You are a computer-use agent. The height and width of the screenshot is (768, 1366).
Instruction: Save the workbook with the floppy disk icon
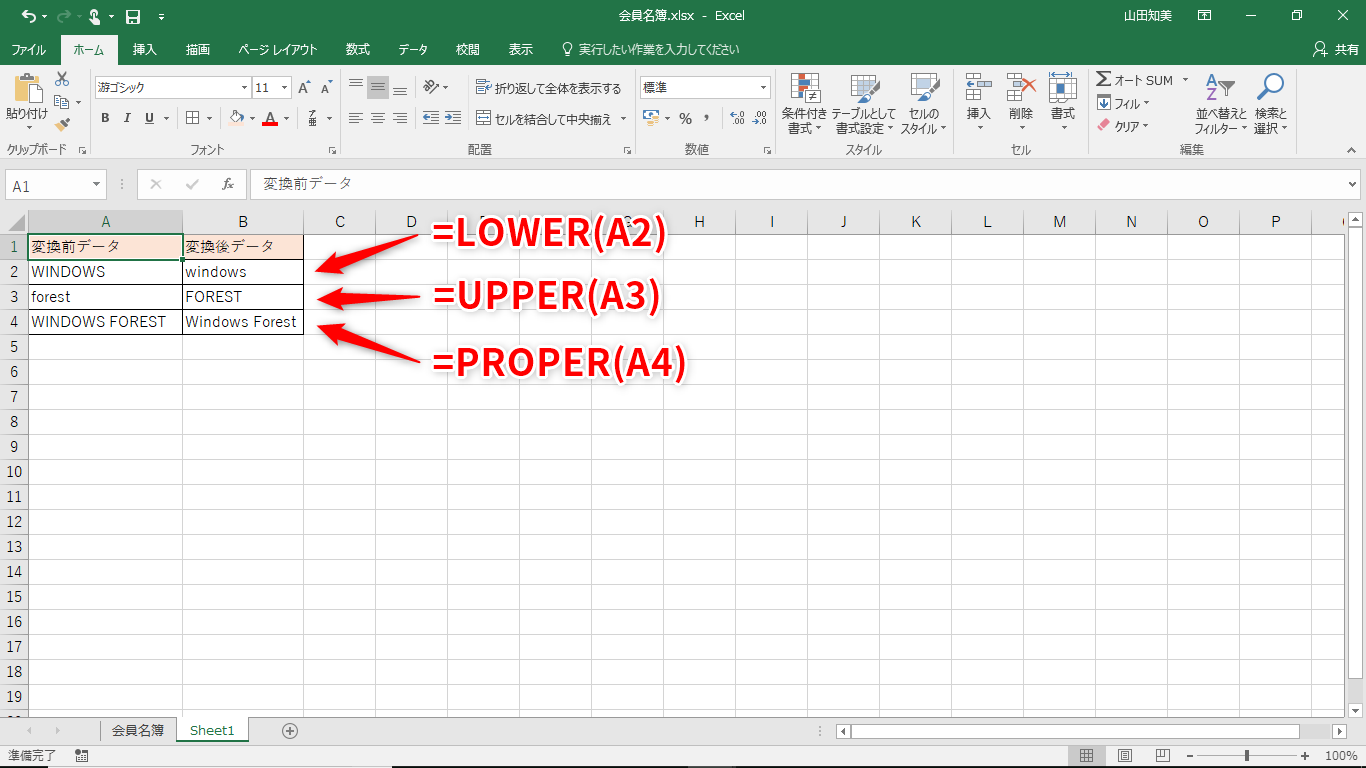[132, 16]
